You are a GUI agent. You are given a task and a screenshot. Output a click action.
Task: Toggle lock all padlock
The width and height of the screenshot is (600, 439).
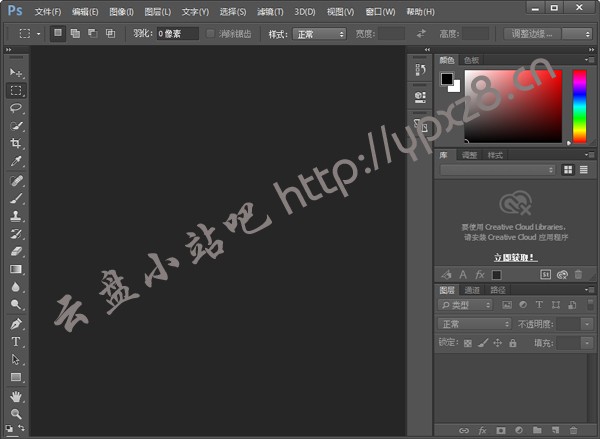coord(513,343)
